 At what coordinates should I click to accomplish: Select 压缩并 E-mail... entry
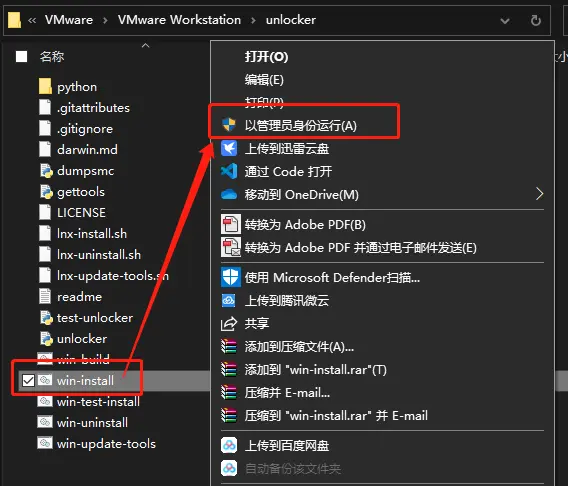click(287, 393)
